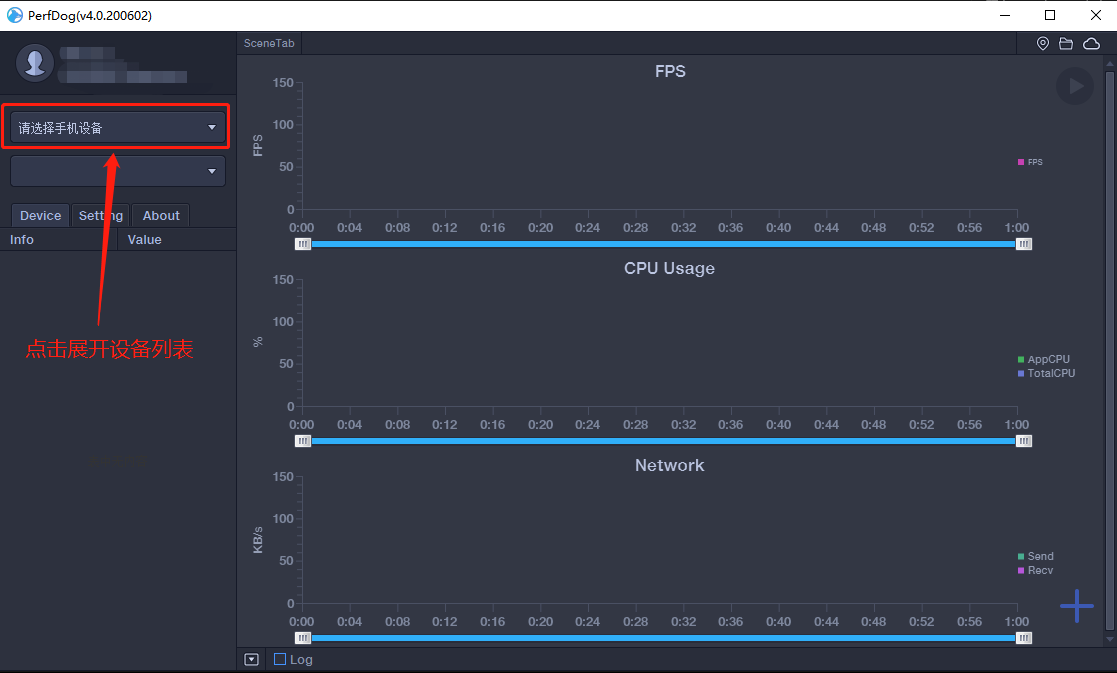The width and height of the screenshot is (1117, 673).
Task: Click the Info column header
Action: [x=58, y=240]
